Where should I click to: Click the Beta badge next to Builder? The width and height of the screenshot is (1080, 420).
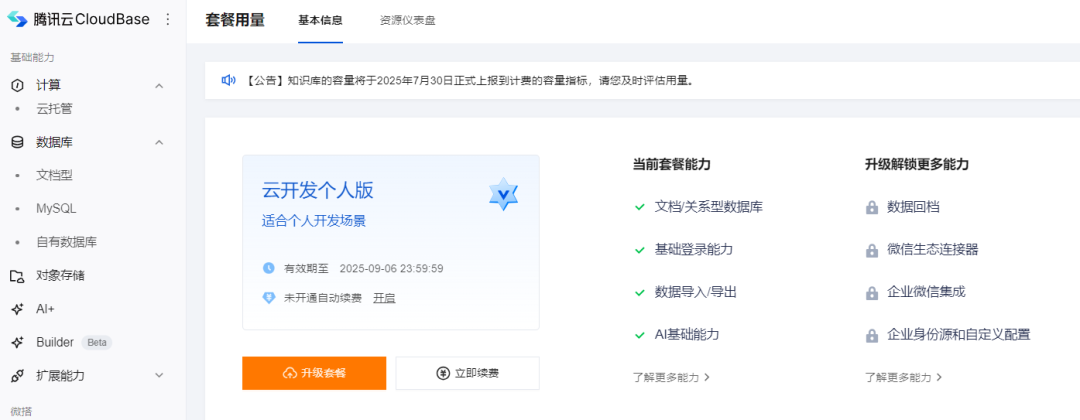pos(96,342)
